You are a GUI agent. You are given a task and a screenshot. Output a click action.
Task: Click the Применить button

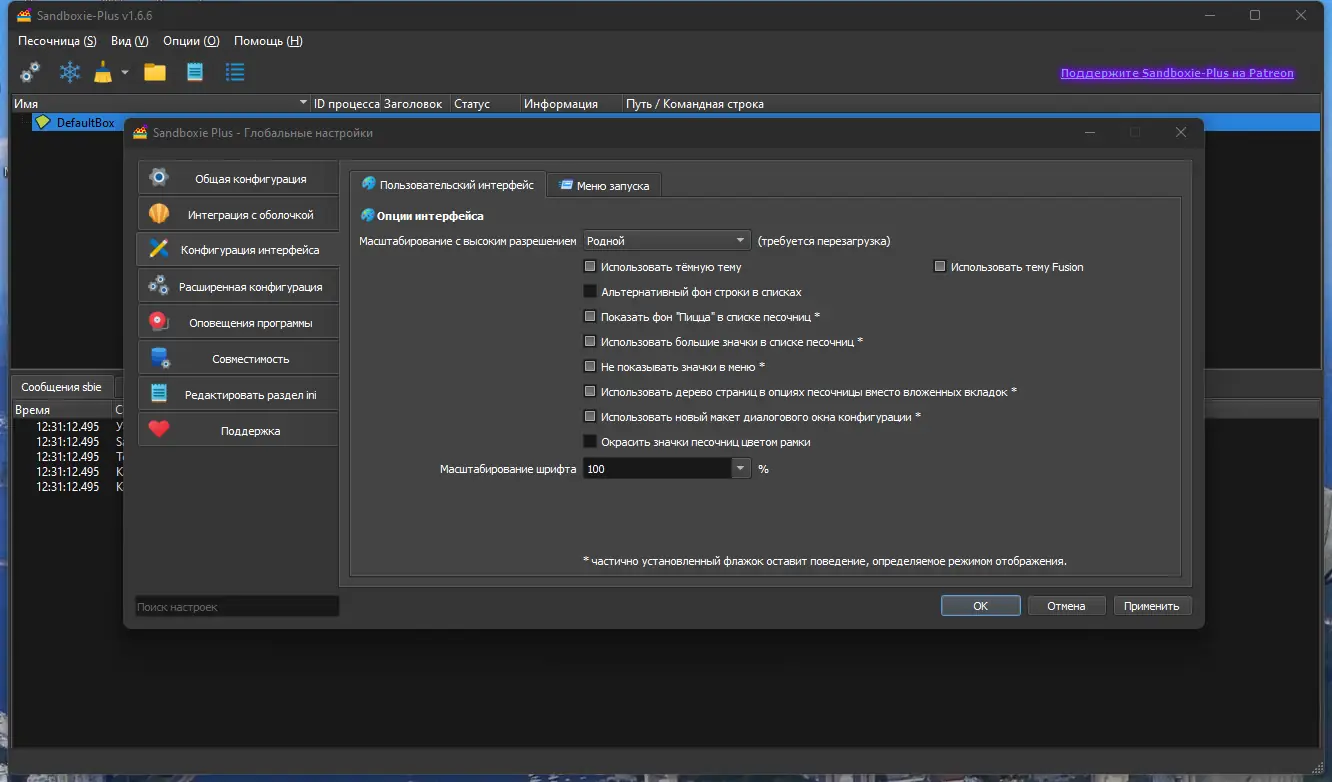[1152, 606]
